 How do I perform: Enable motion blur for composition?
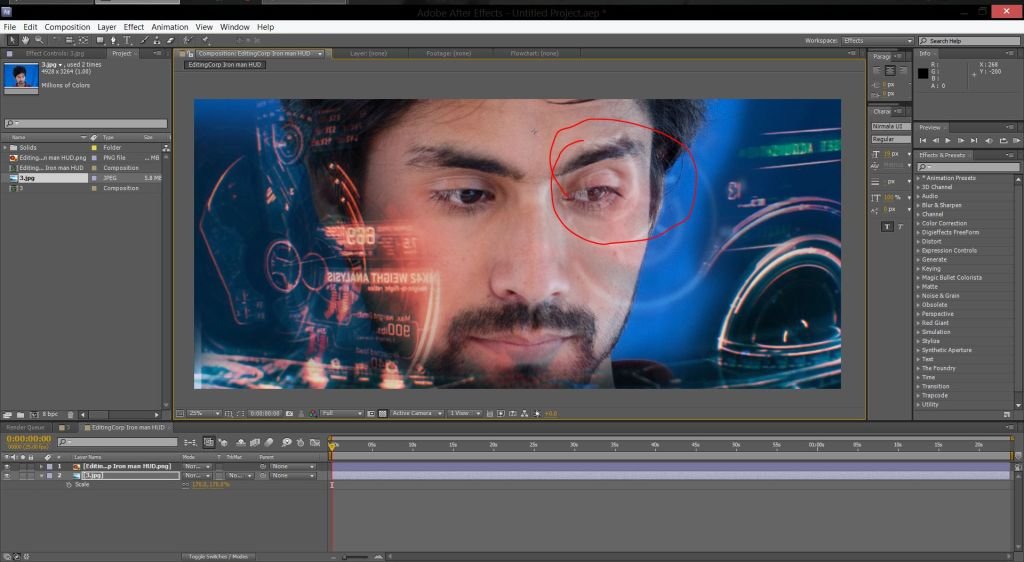click(268, 443)
